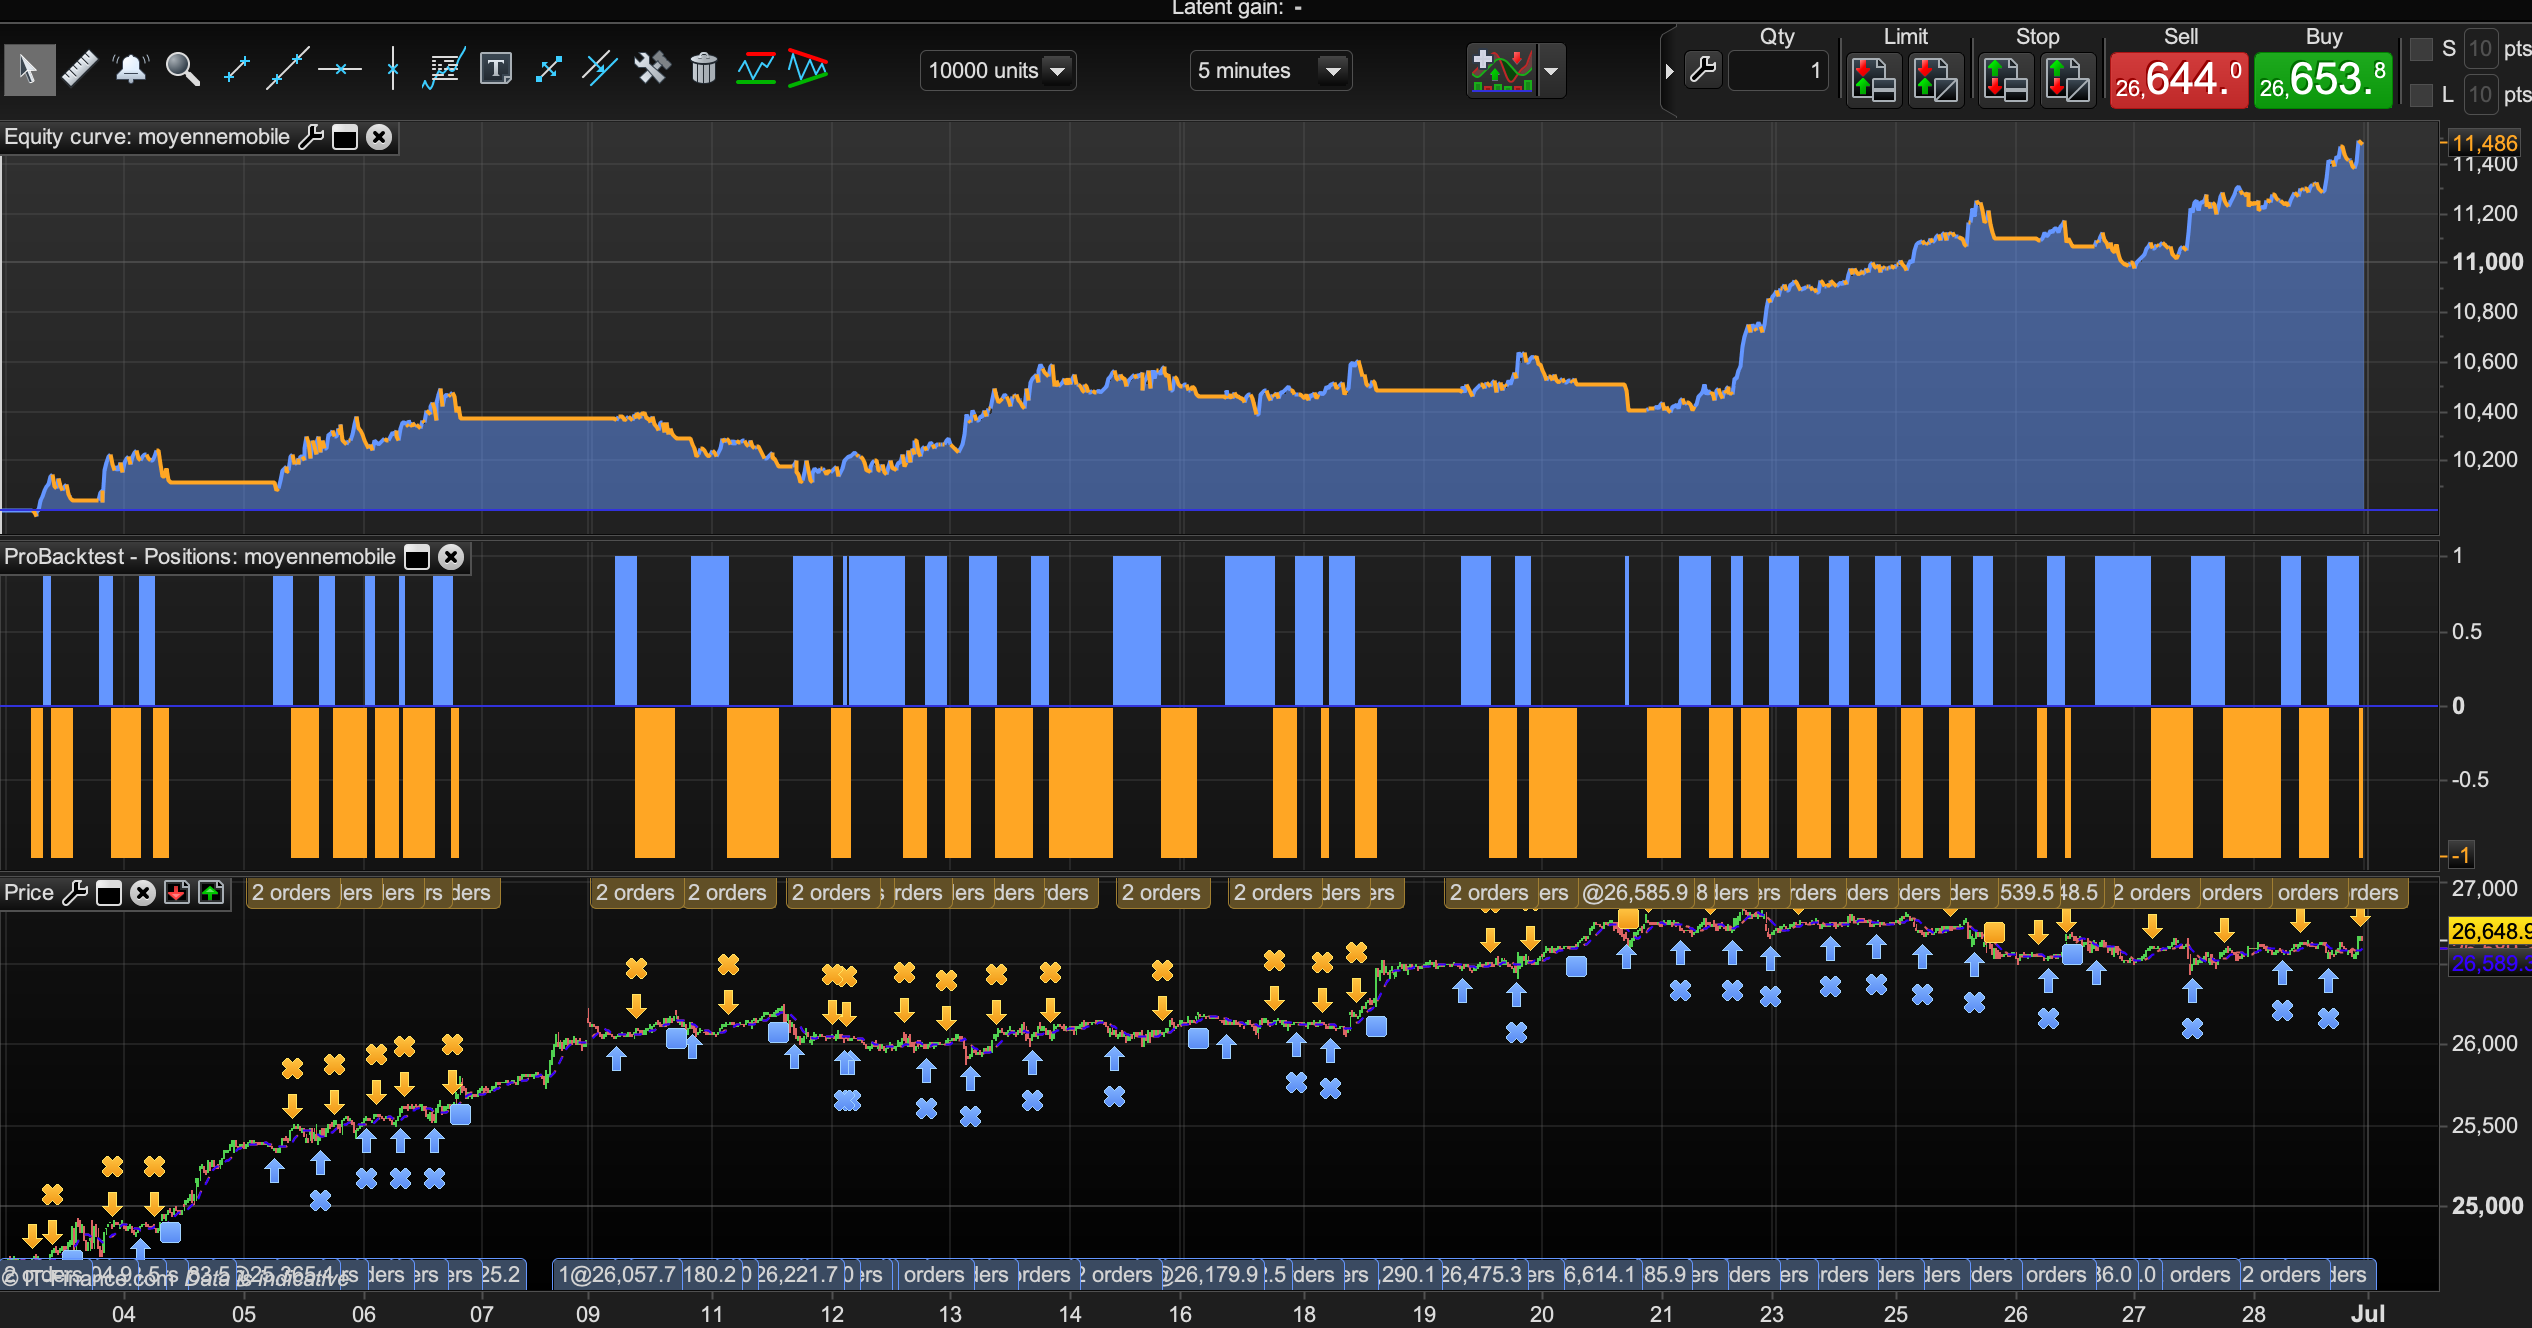Select the triangle pattern drawing tool
The width and height of the screenshot is (2532, 1328).
pos(807,69)
